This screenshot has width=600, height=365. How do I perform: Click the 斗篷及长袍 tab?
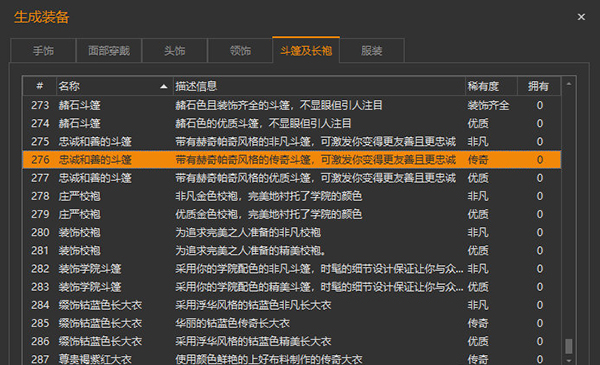306,50
